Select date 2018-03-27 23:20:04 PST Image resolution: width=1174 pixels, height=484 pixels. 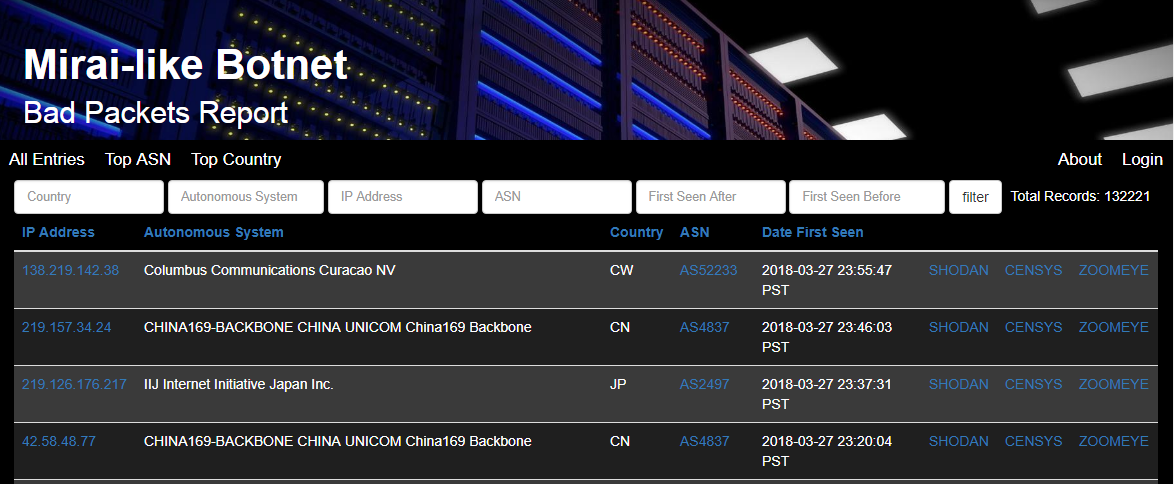(x=827, y=451)
